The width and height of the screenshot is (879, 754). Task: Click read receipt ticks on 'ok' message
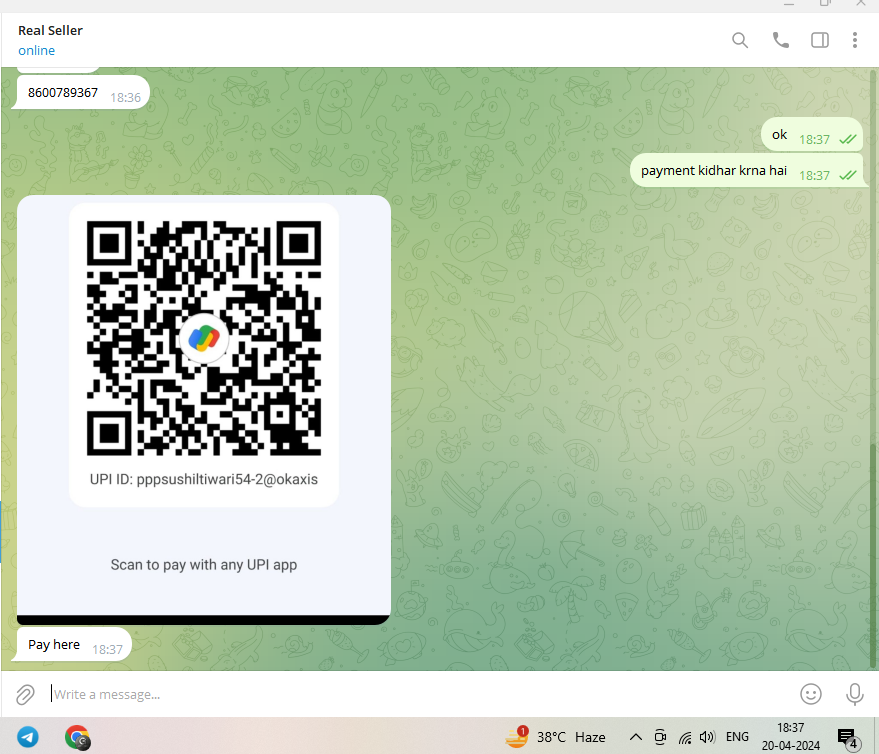point(848,139)
